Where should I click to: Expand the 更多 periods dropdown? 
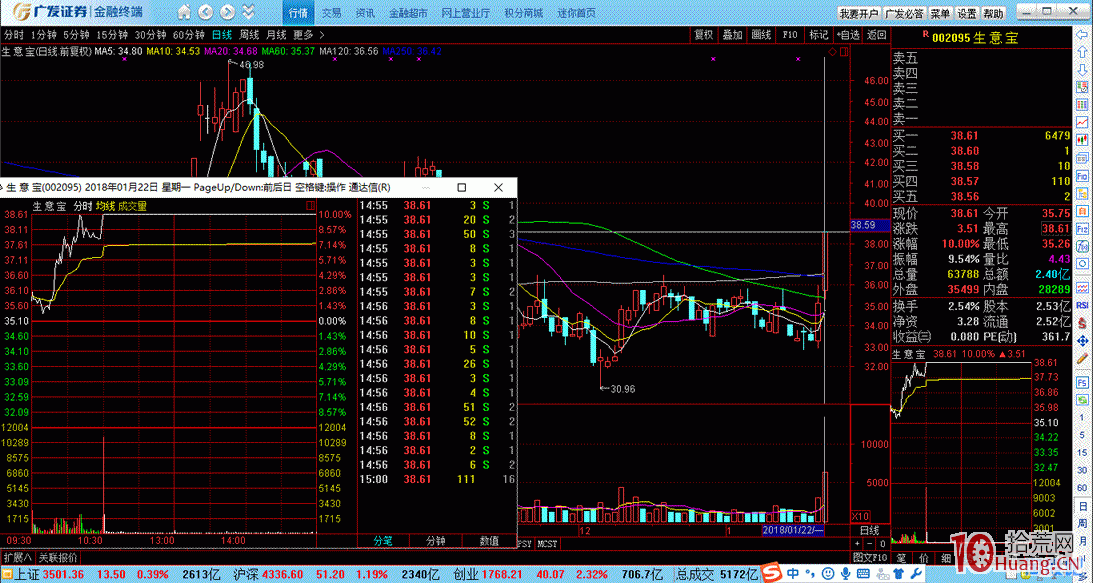[x=309, y=35]
